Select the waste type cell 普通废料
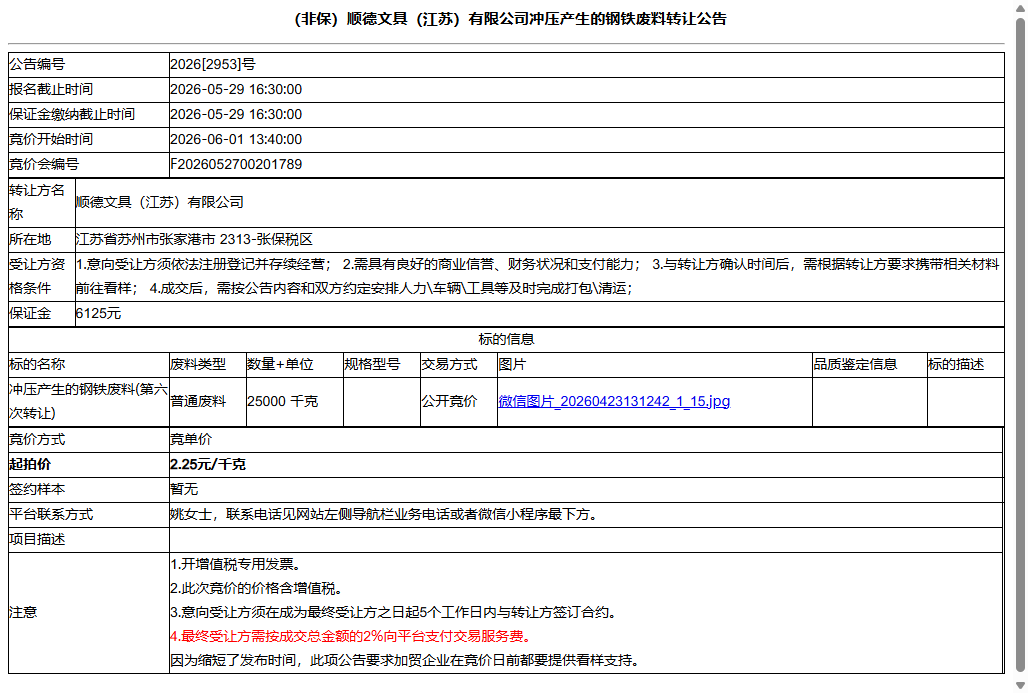This screenshot has height=693, width=1028. (x=198, y=401)
